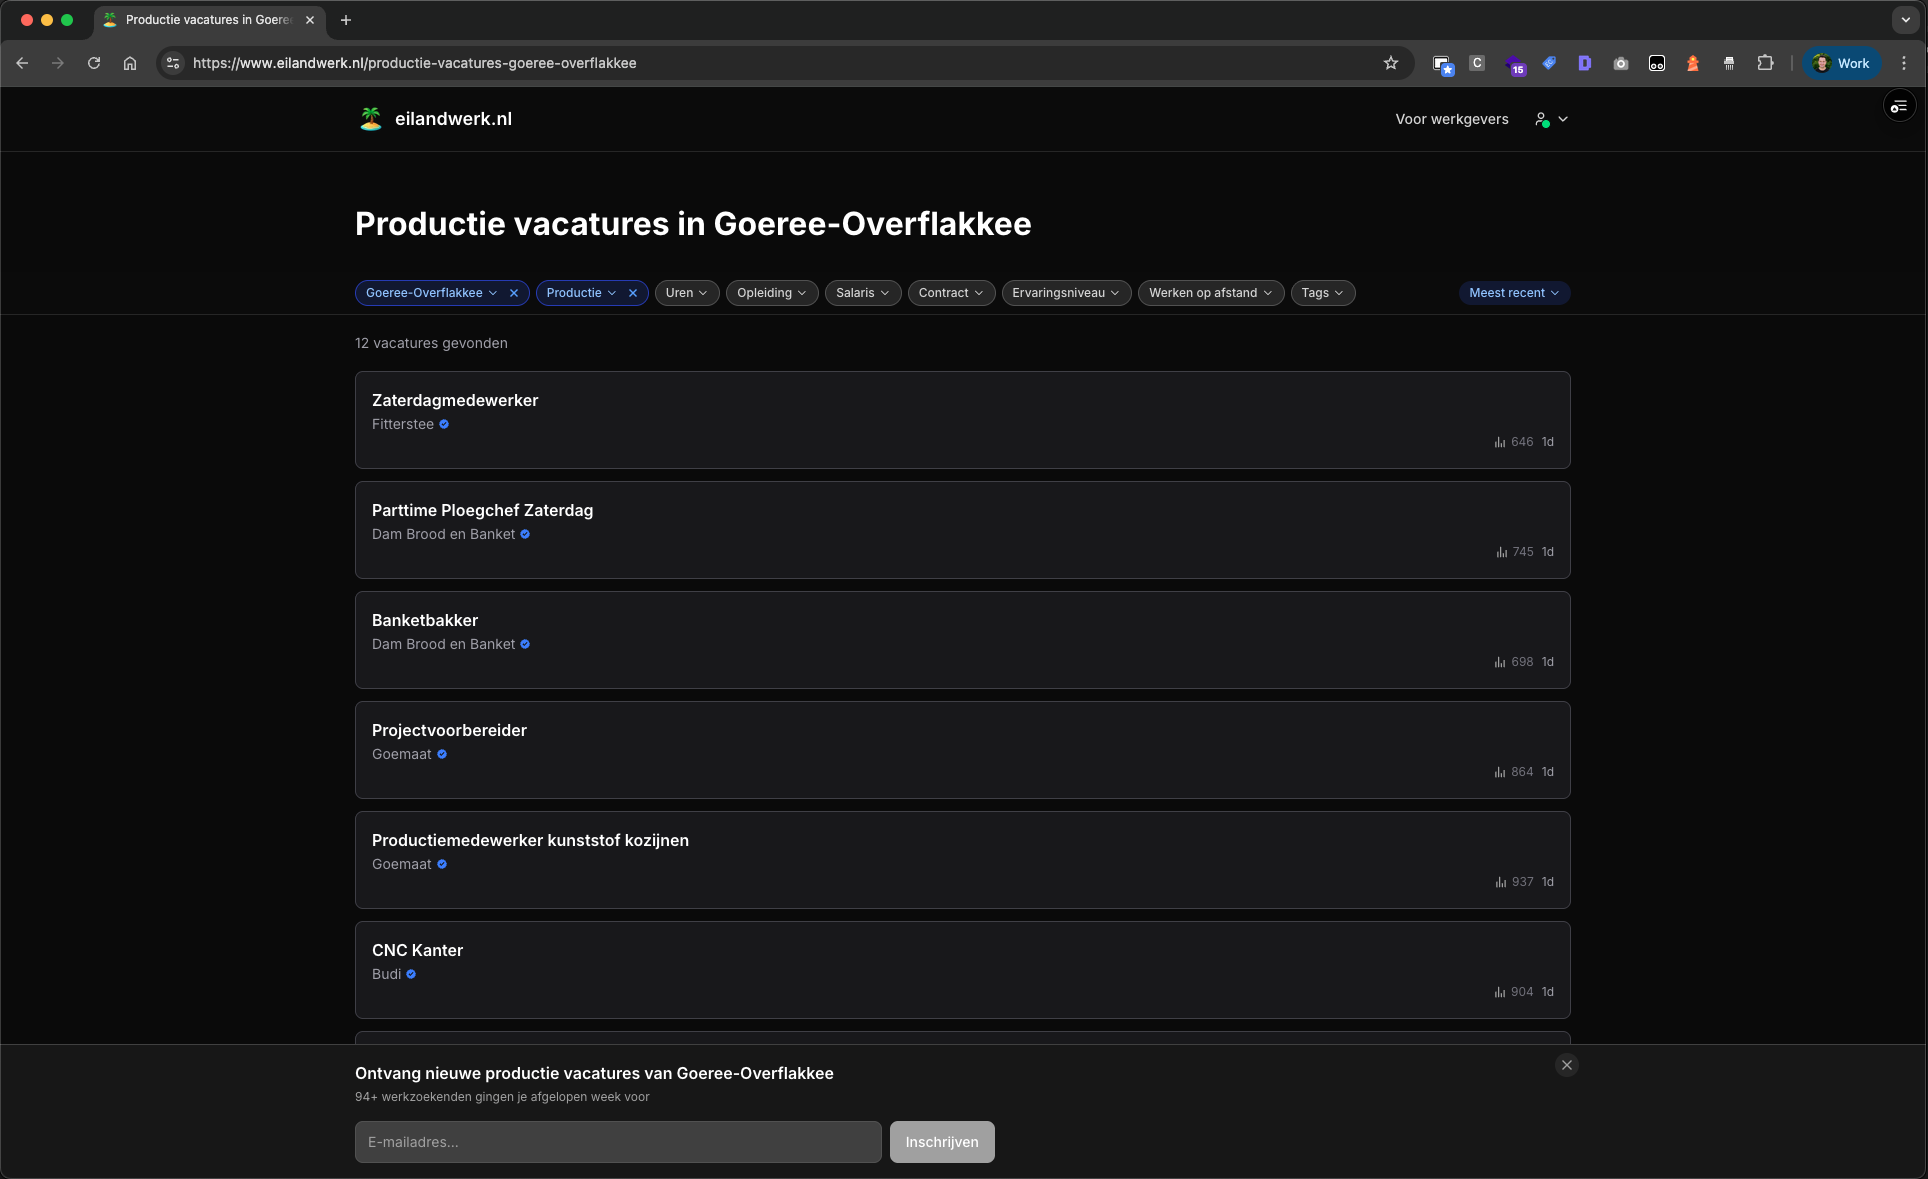Image resolution: width=1928 pixels, height=1179 pixels.
Task: Change sorting via Meest recent dropdown
Action: [x=1513, y=293]
